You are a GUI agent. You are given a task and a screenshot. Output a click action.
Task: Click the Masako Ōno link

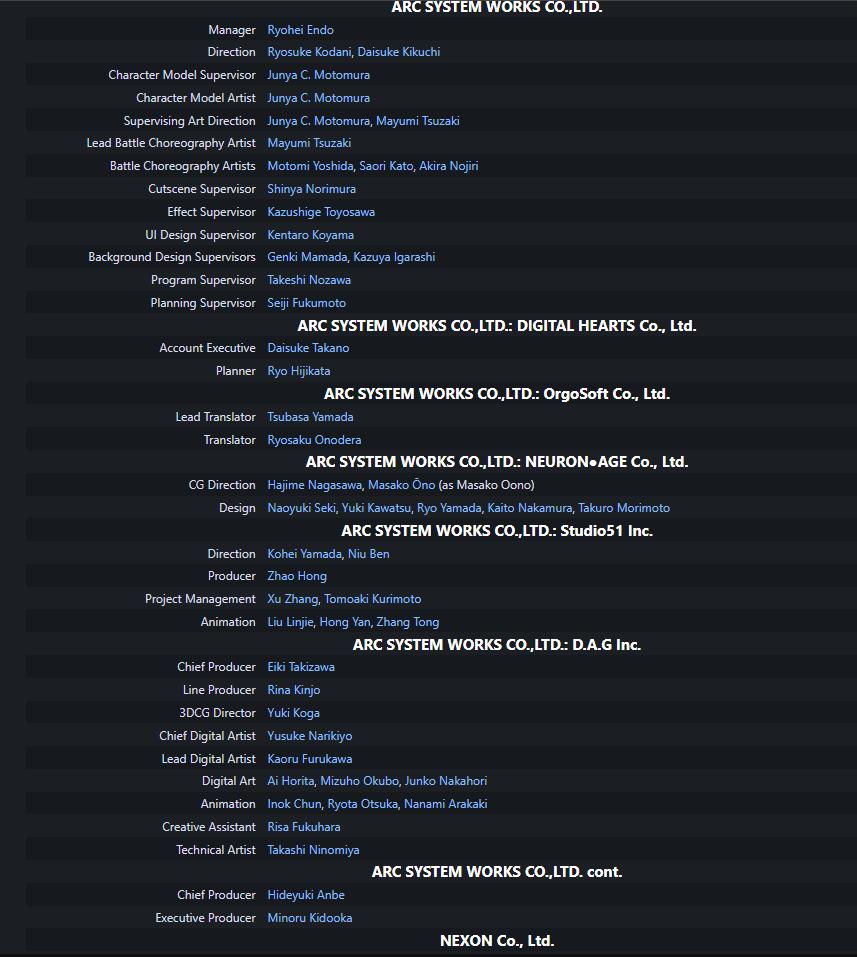(402, 485)
